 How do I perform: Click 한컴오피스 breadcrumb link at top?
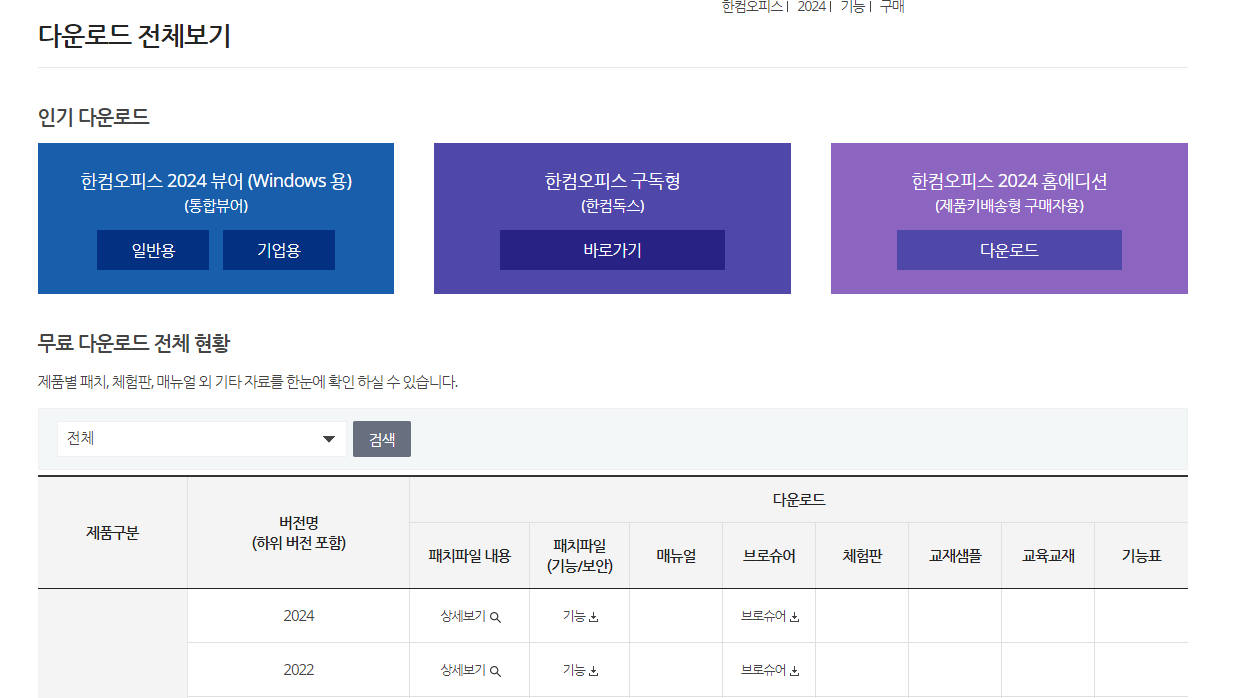tap(752, 6)
